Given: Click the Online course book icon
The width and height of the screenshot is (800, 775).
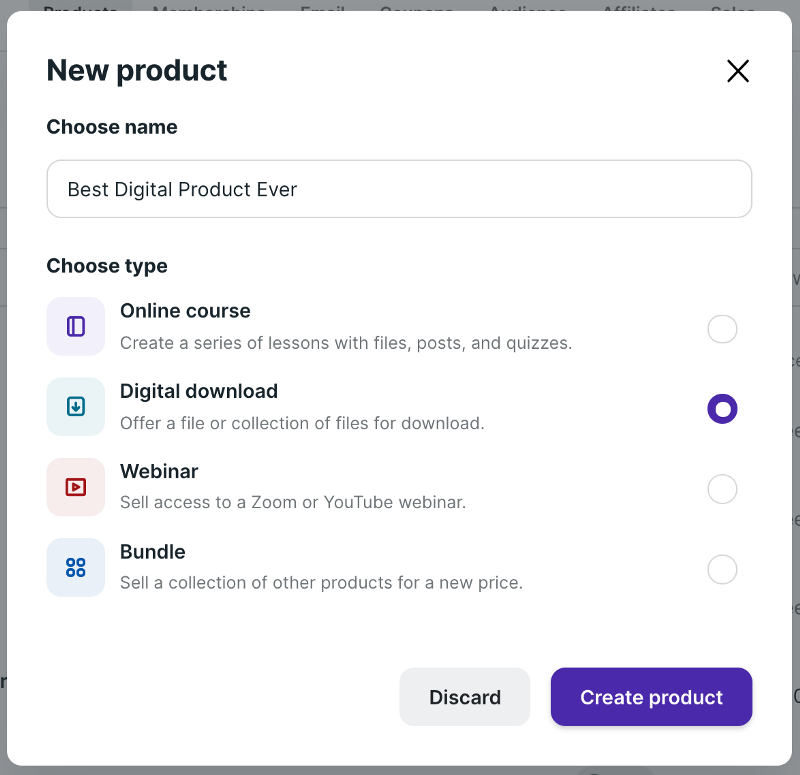Looking at the screenshot, I should (76, 327).
